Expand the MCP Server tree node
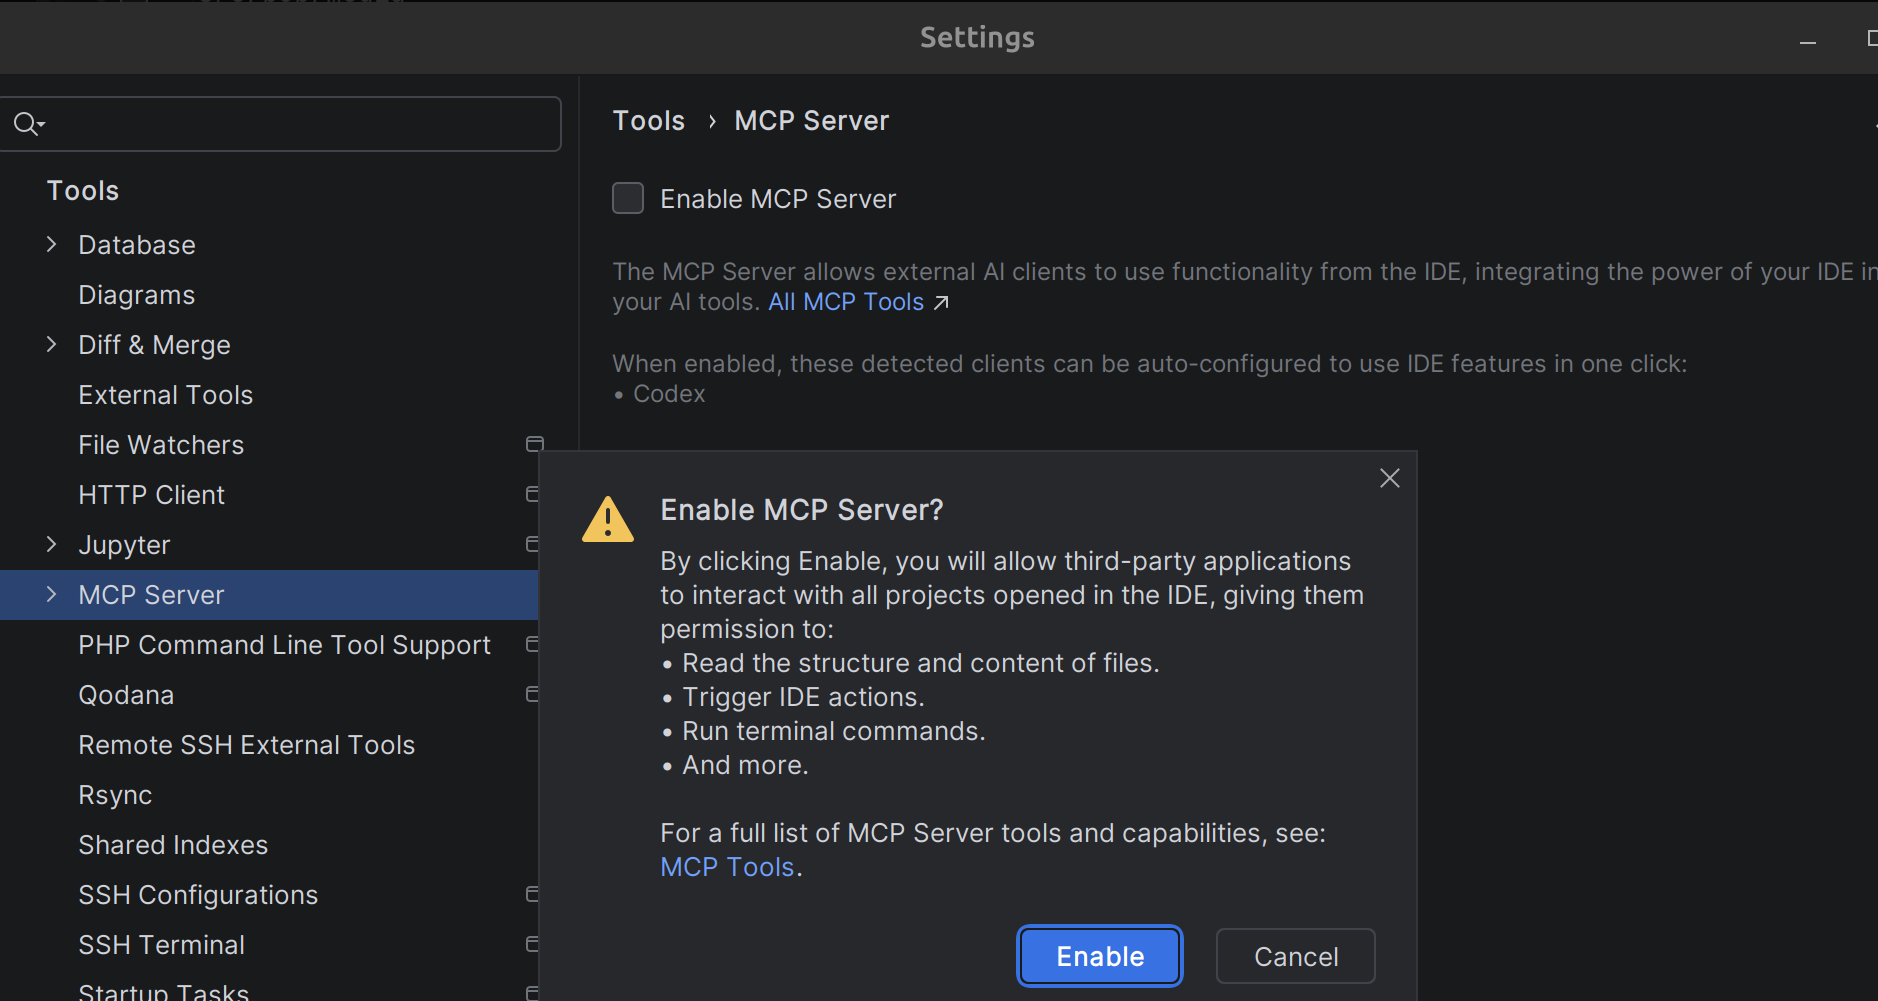The height and width of the screenshot is (1001, 1878). pos(52,594)
